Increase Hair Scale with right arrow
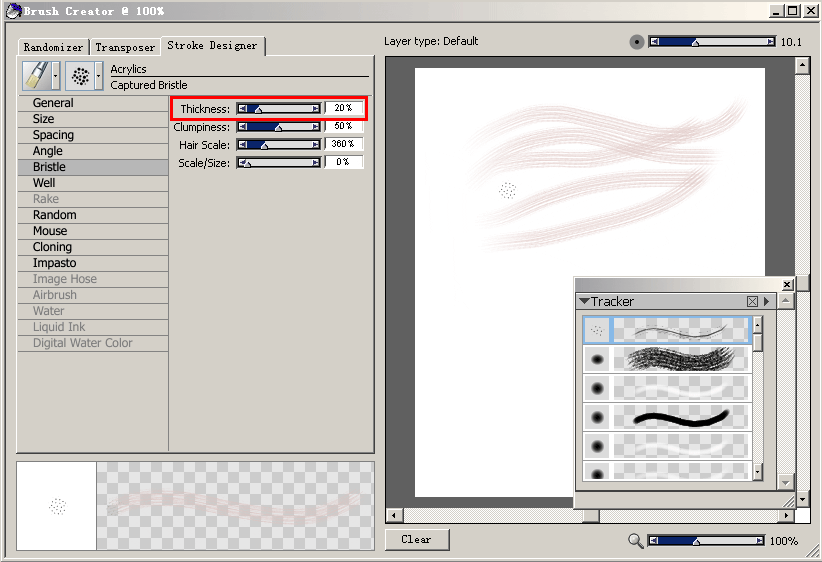822x562 pixels. tap(316, 145)
